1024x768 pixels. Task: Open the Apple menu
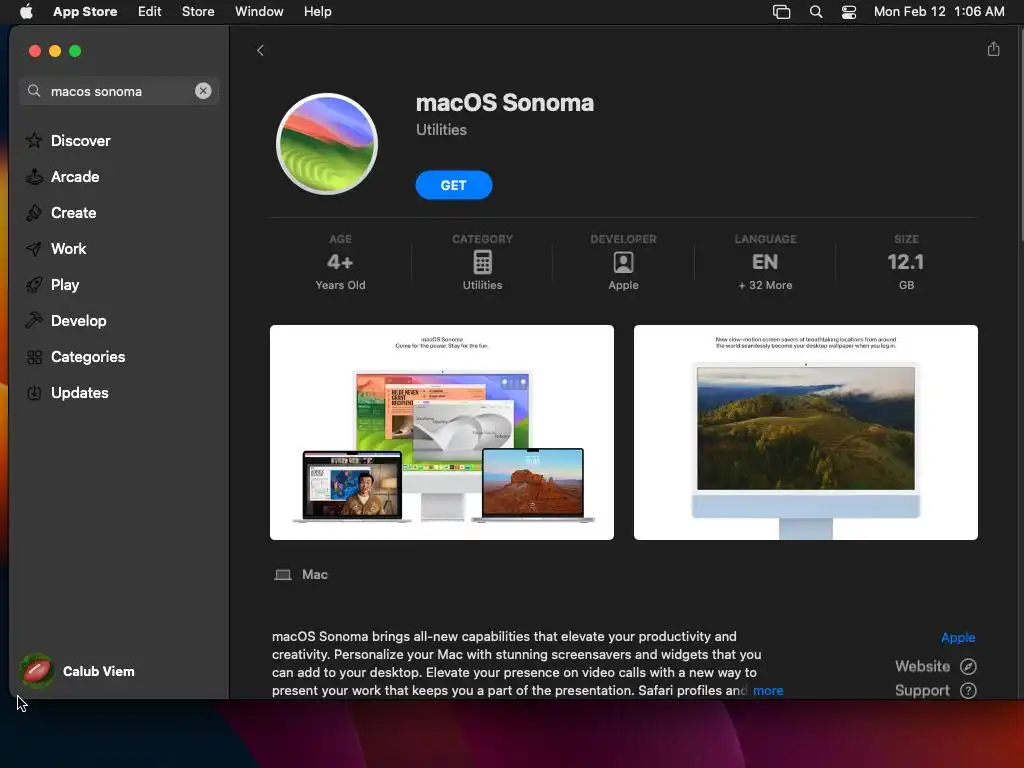pos(26,11)
